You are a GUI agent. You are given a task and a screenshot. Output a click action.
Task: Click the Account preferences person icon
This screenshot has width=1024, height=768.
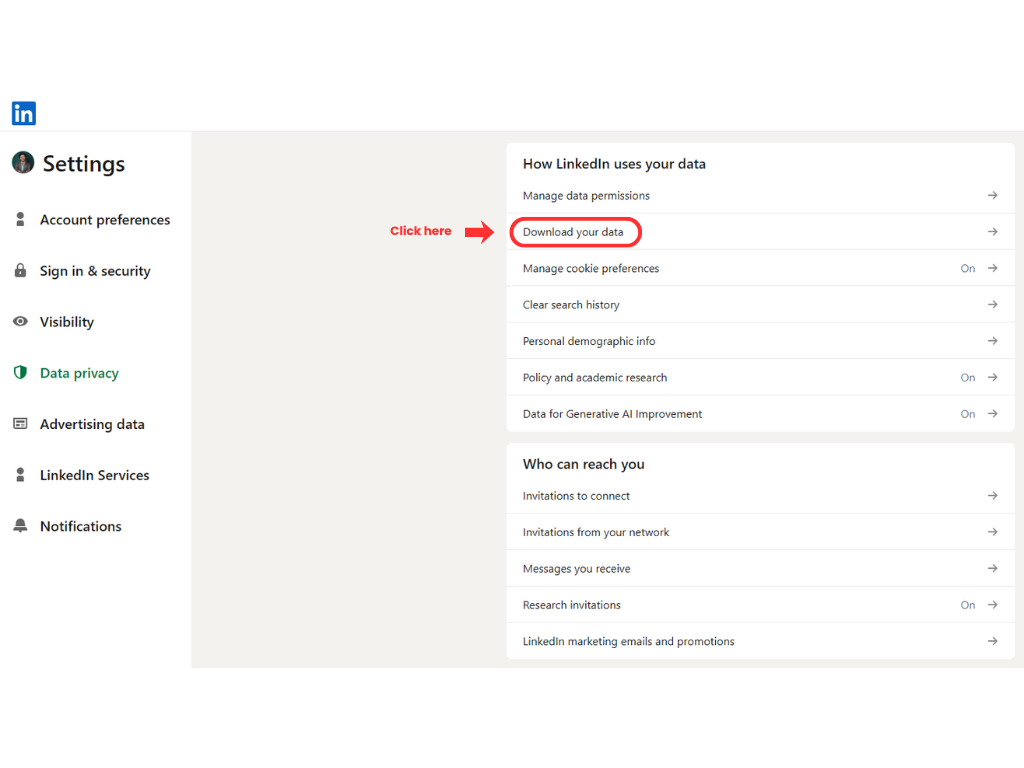click(20, 219)
